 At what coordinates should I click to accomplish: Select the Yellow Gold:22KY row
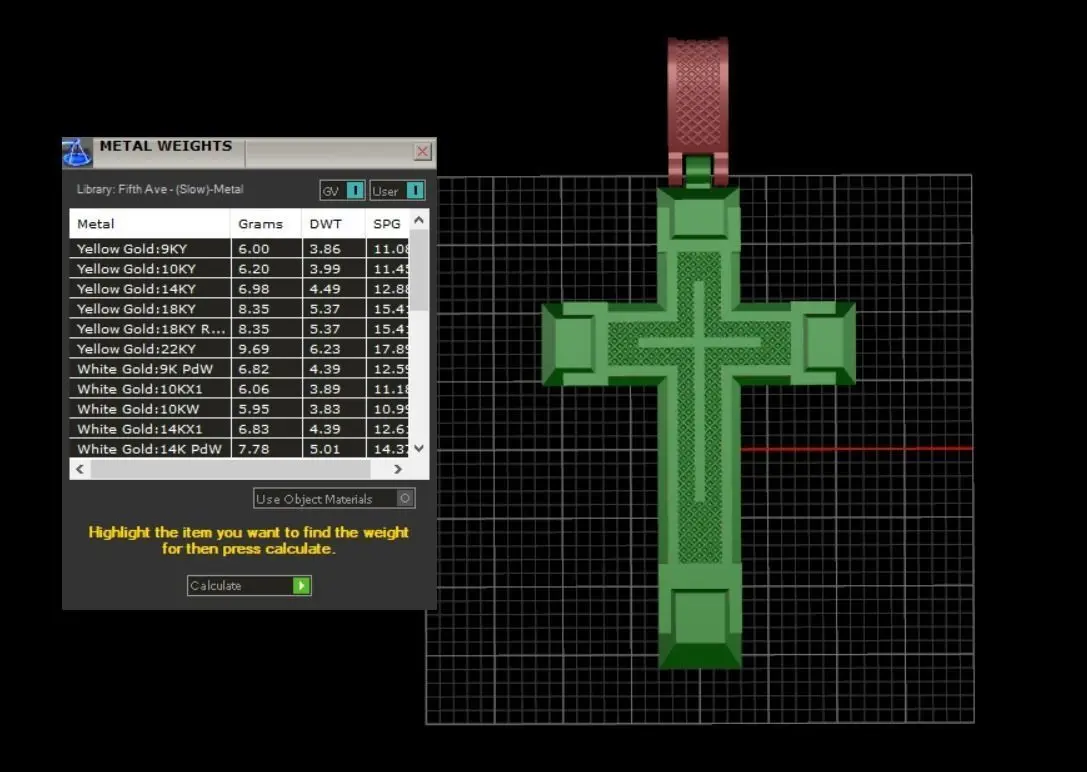pyautogui.click(x=239, y=349)
